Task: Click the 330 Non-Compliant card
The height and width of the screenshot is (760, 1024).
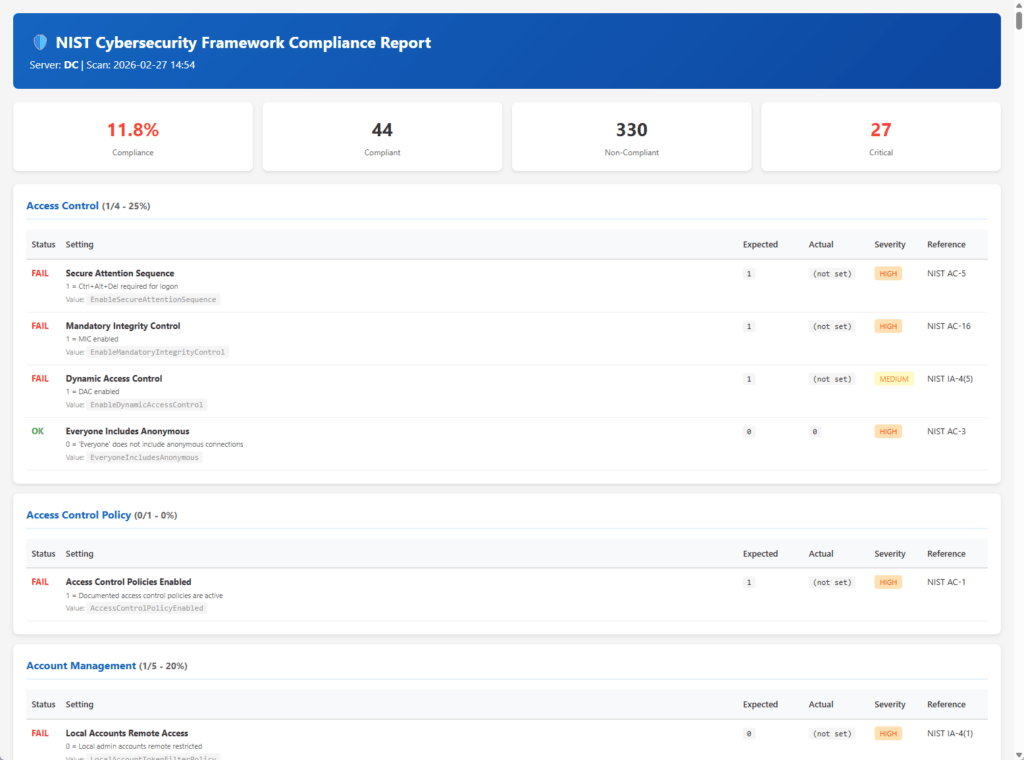Action: tap(631, 136)
